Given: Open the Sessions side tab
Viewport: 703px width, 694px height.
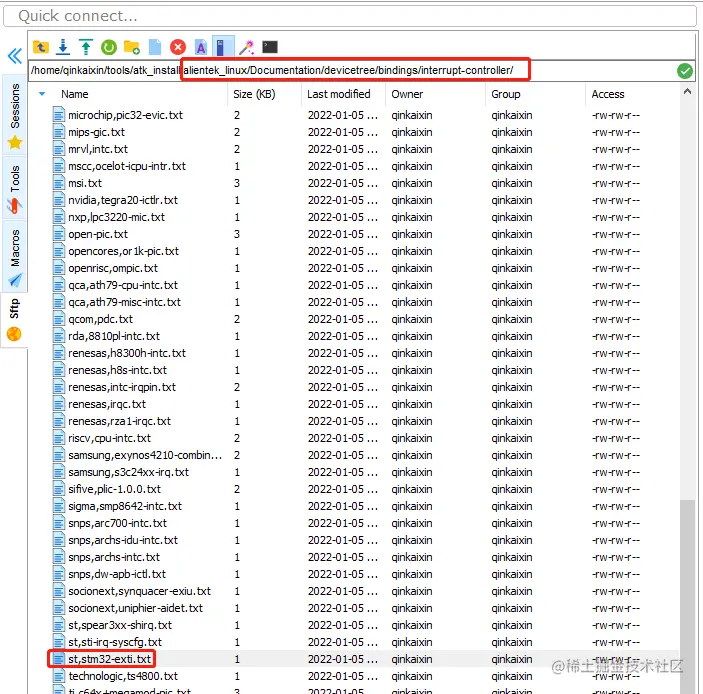Looking at the screenshot, I should (x=14, y=115).
